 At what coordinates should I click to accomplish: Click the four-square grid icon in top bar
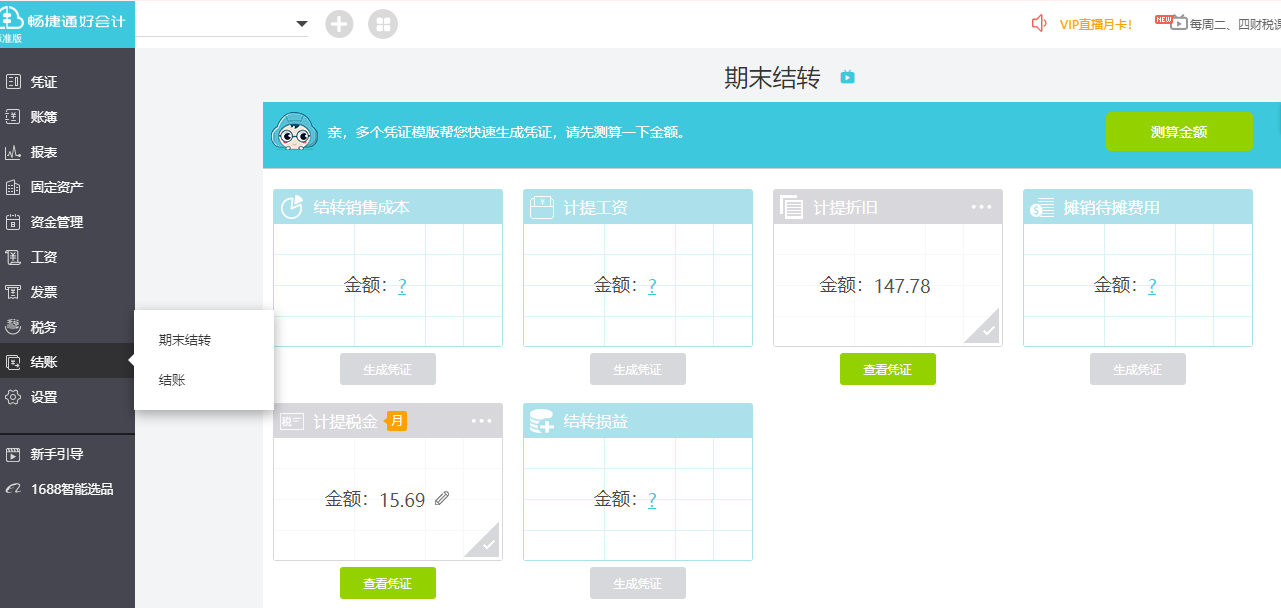point(383,24)
